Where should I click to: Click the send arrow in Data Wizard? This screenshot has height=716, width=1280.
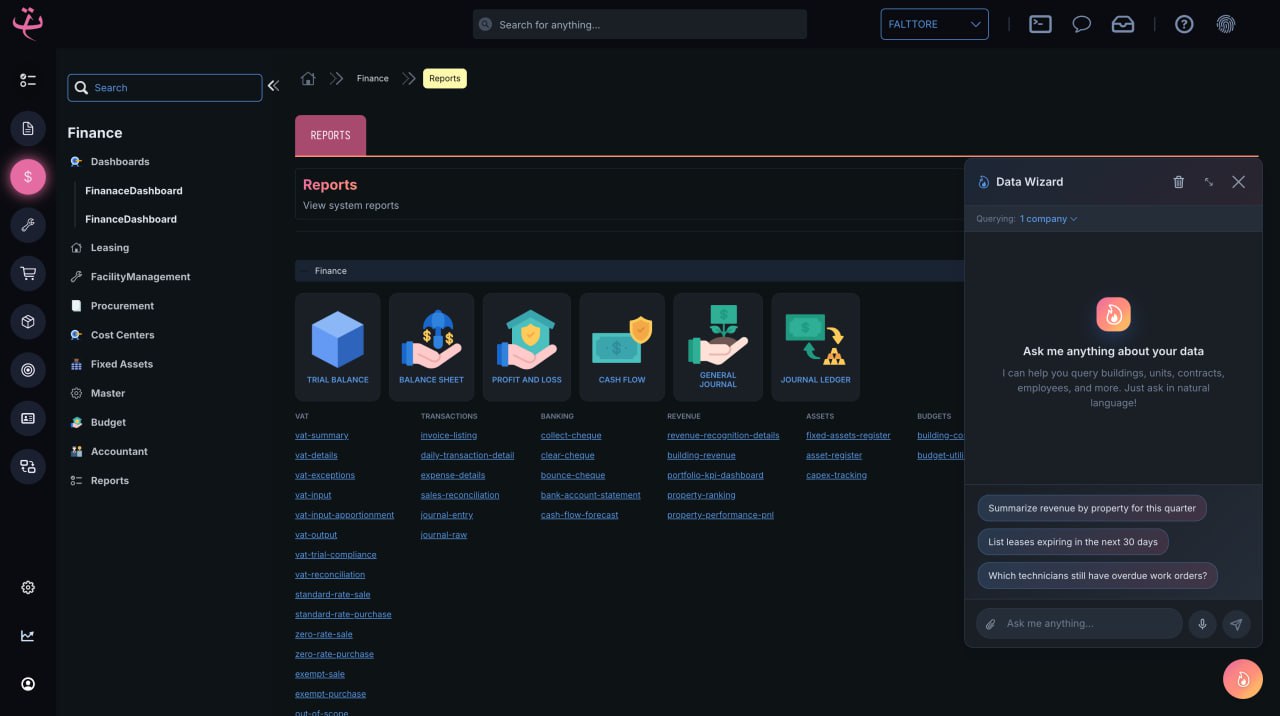coord(1236,624)
